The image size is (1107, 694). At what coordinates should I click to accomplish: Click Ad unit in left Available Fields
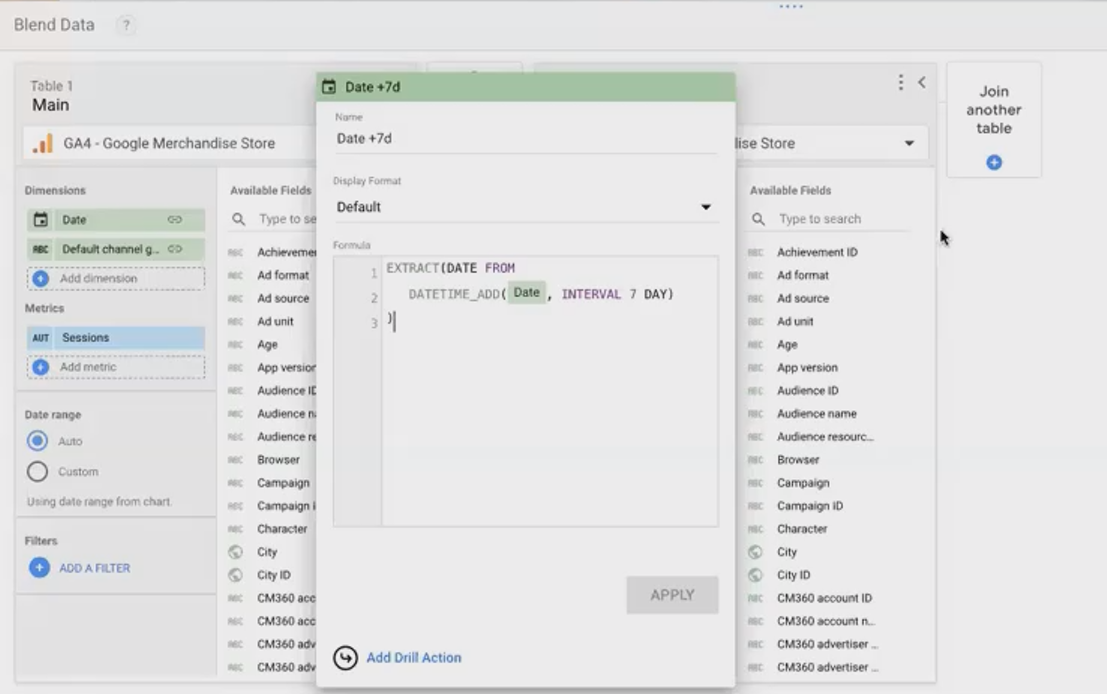click(x=275, y=321)
